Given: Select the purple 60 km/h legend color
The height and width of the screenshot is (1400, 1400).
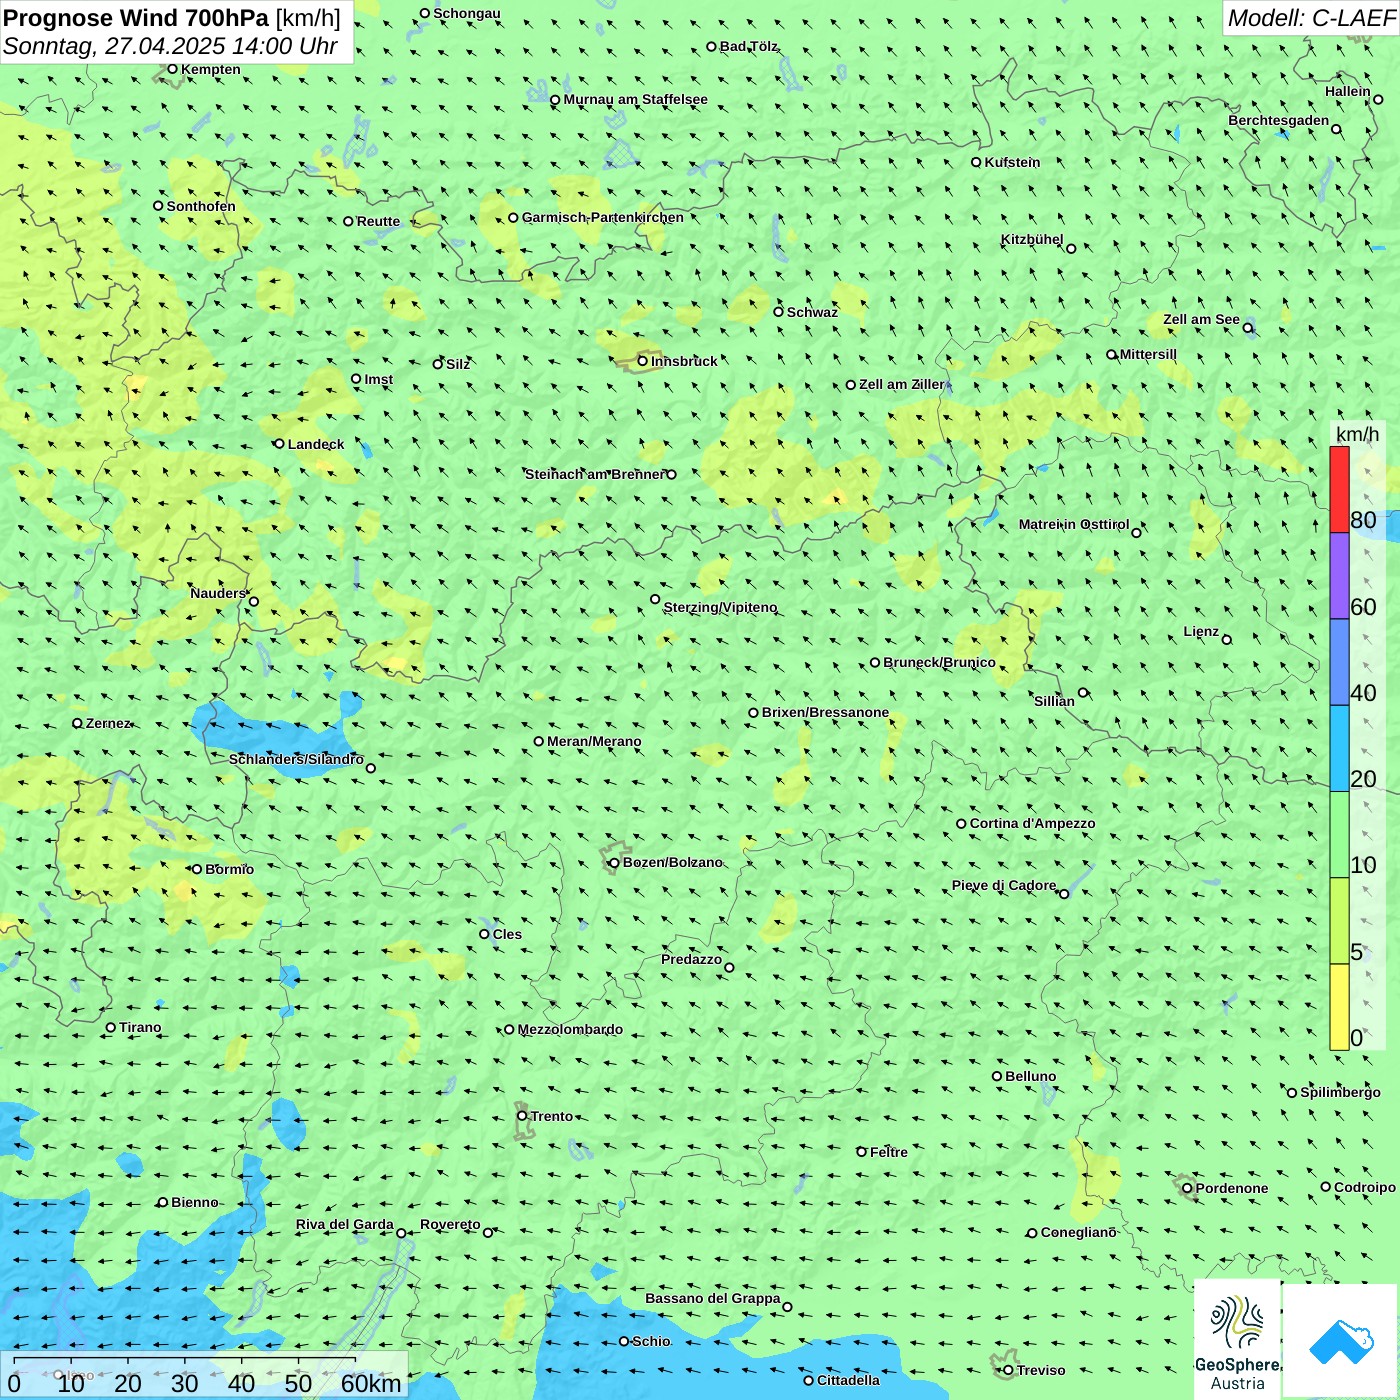Looking at the screenshot, I should [x=1339, y=576].
